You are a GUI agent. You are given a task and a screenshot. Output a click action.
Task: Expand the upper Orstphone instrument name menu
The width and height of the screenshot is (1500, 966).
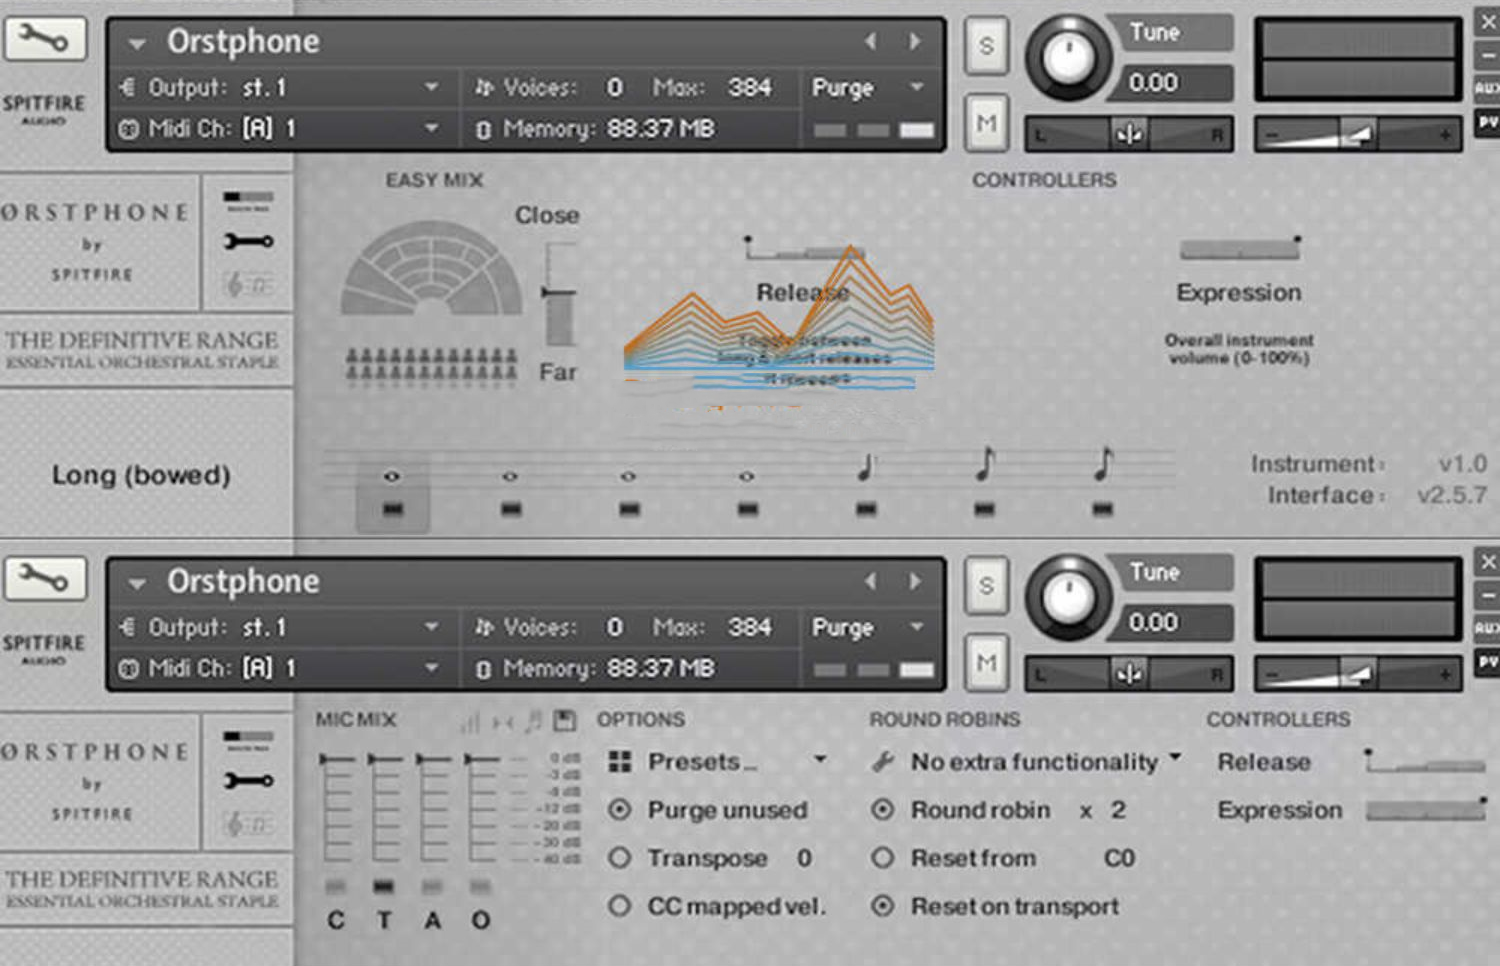click(137, 44)
